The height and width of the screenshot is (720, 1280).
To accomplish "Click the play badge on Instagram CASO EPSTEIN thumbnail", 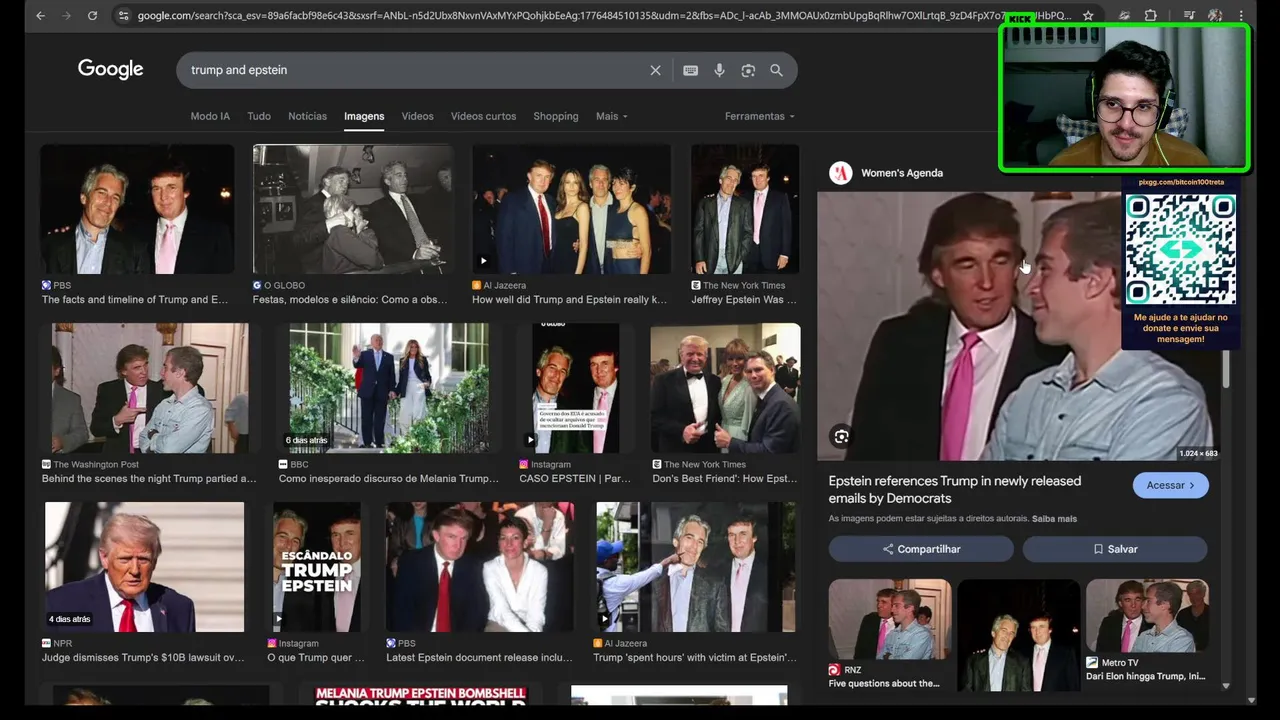I will [530, 439].
